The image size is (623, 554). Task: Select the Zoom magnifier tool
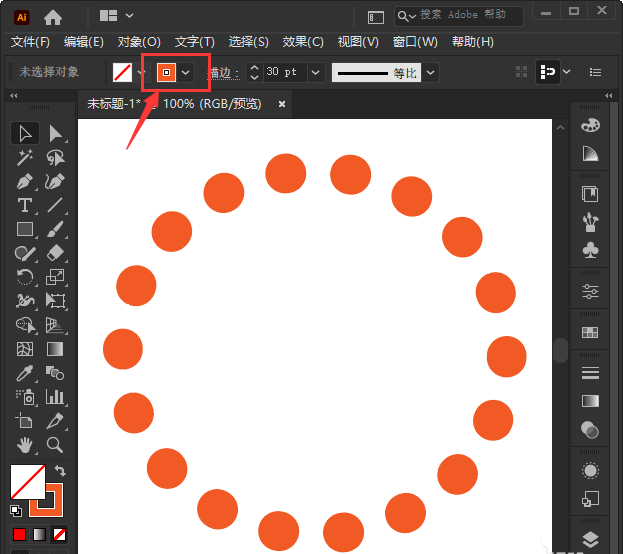[56, 445]
